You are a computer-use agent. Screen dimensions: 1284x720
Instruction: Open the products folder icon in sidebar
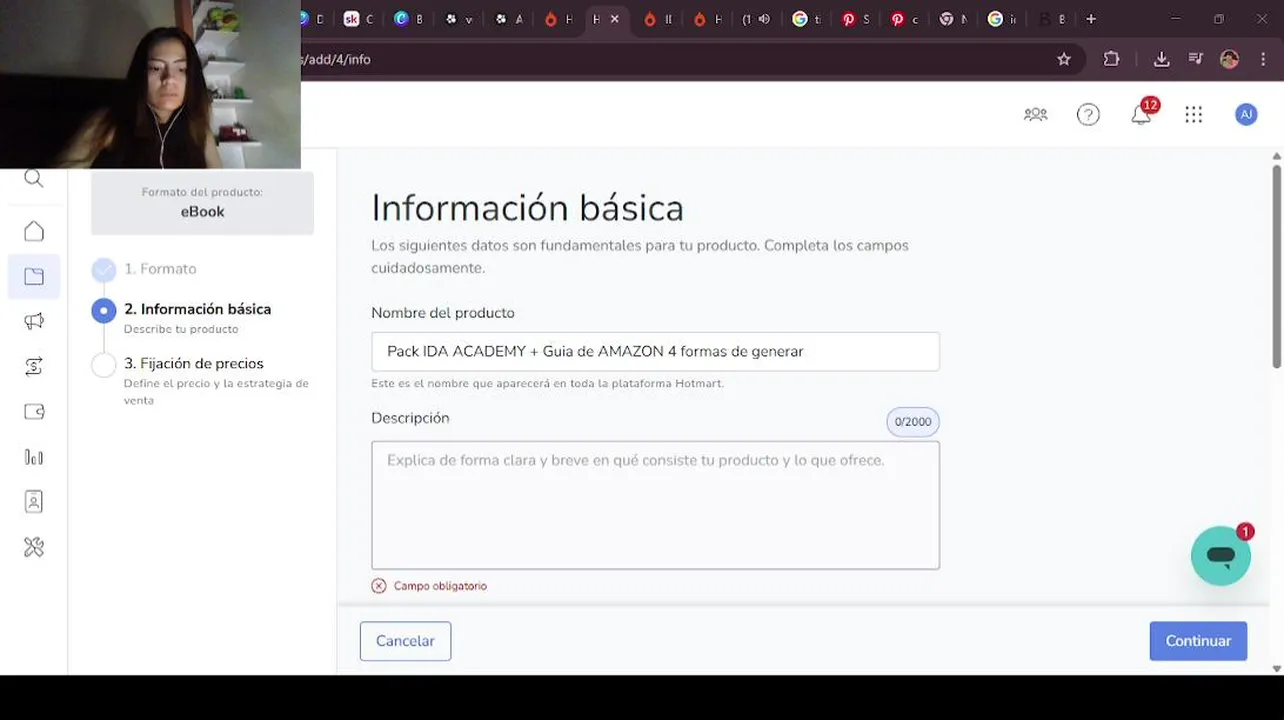[x=34, y=277]
